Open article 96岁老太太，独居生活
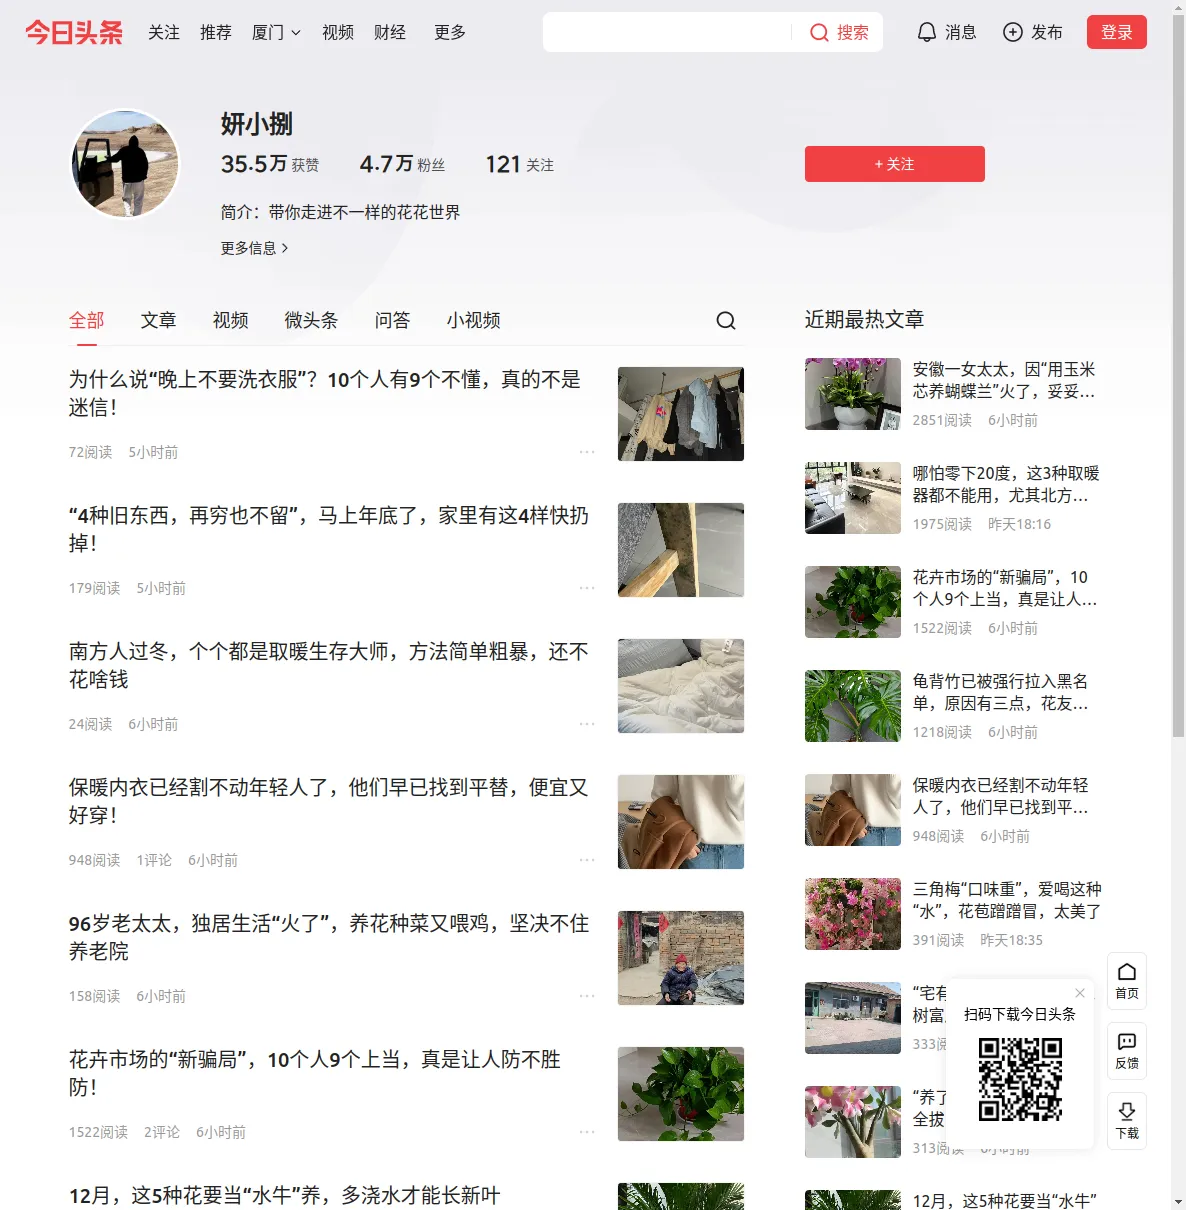 click(329, 937)
